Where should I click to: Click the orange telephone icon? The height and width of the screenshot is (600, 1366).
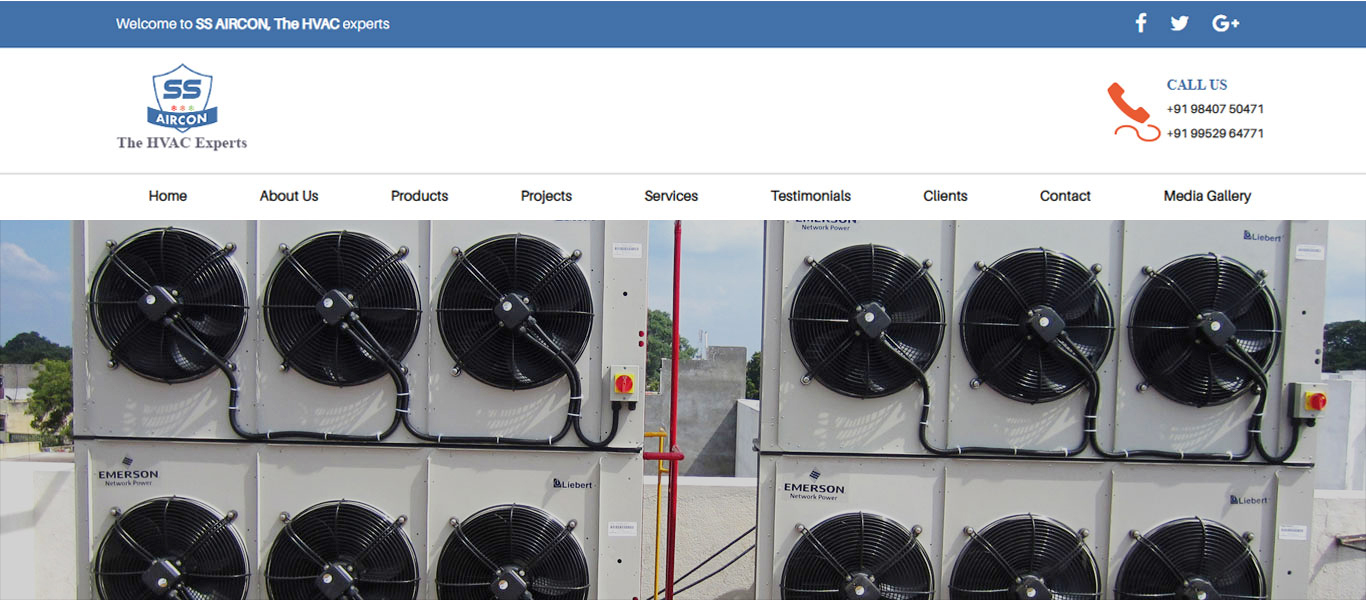pos(1133,111)
